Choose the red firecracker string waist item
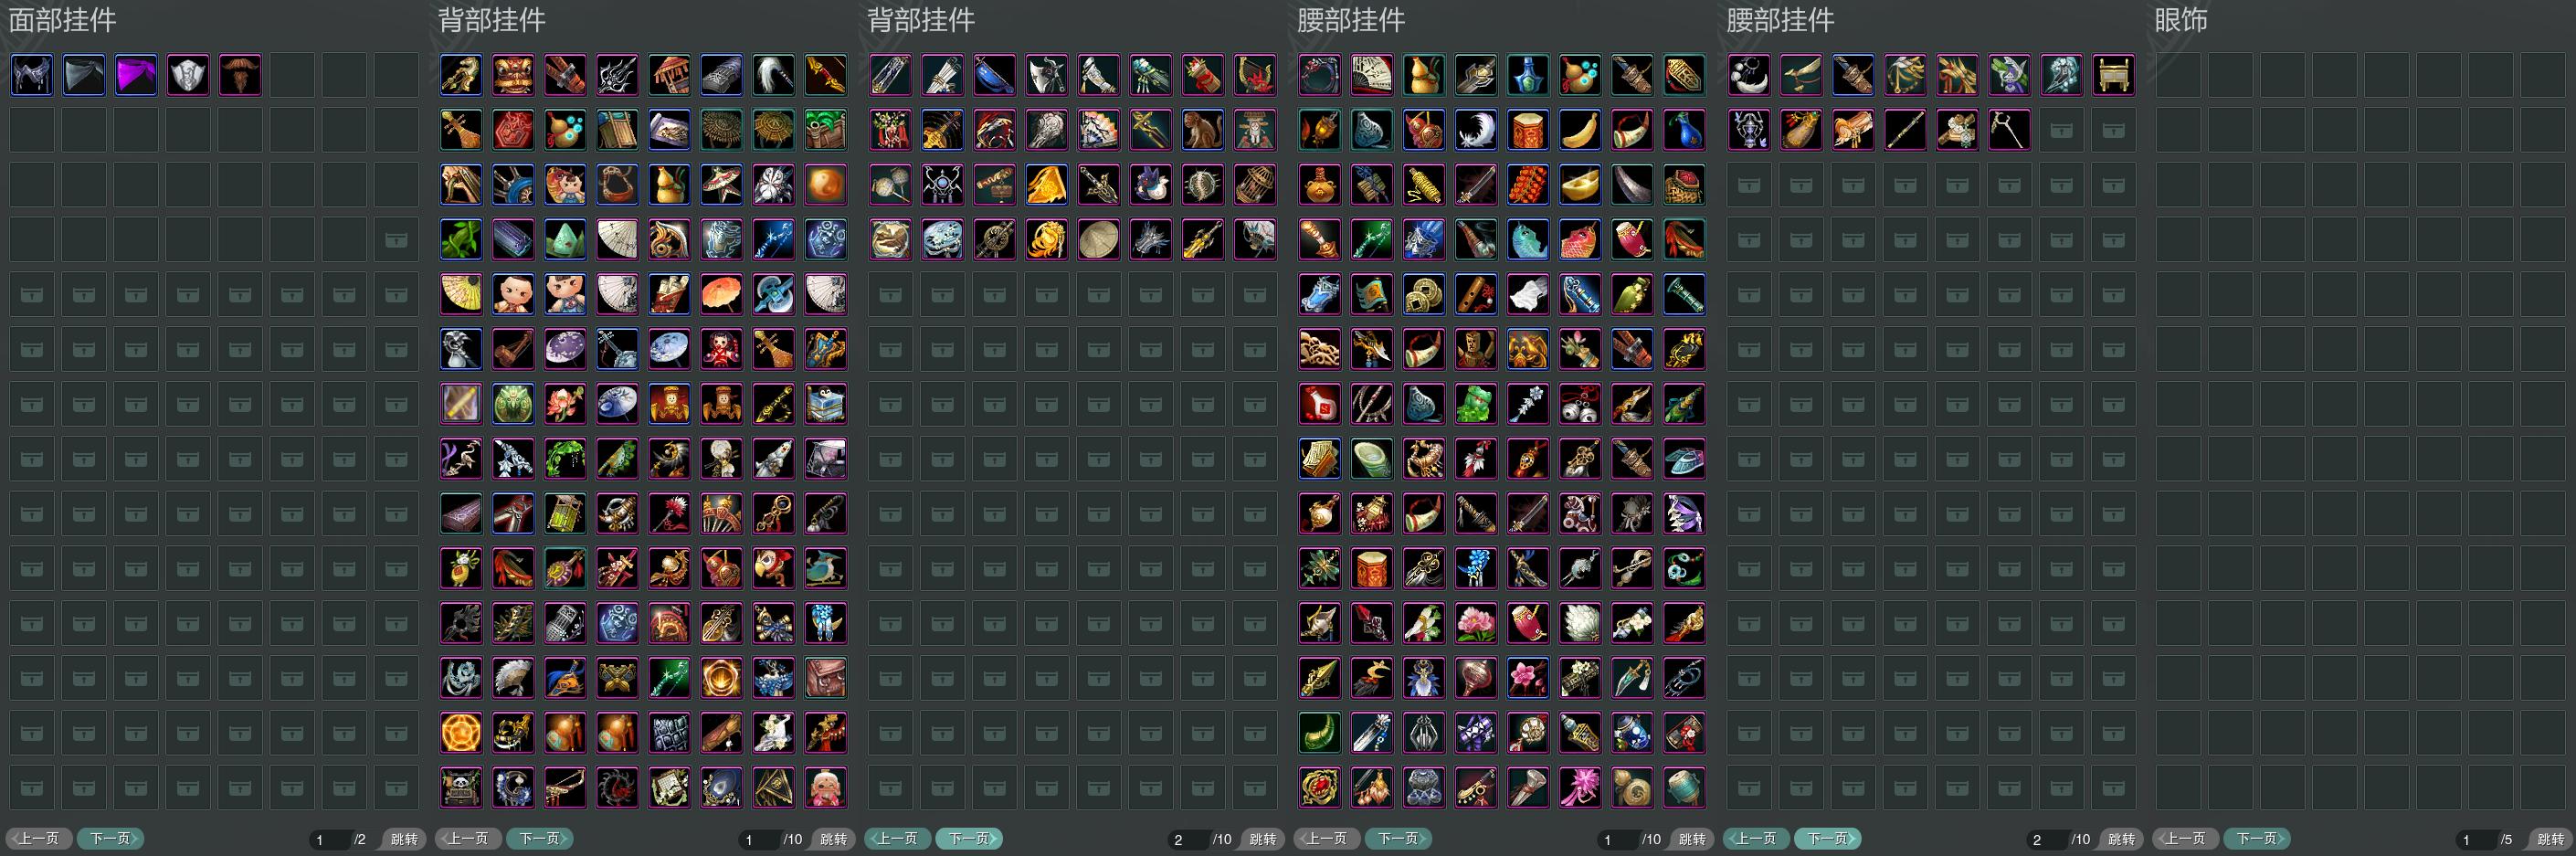Viewport: 2576px width, 856px height. (1528, 185)
